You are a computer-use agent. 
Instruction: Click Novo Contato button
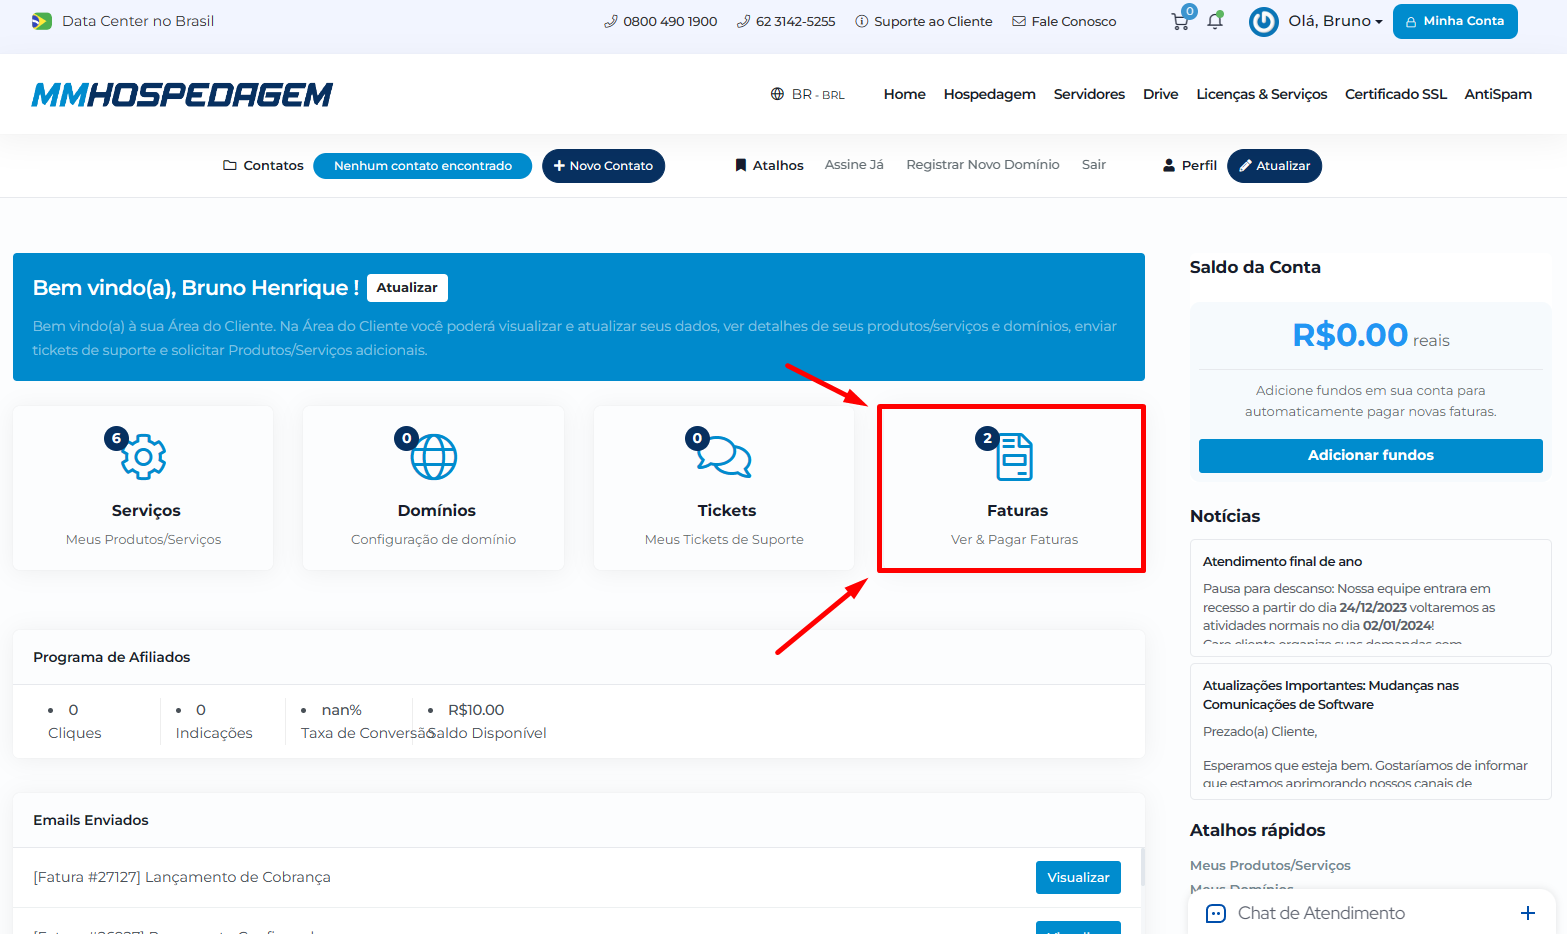603,166
